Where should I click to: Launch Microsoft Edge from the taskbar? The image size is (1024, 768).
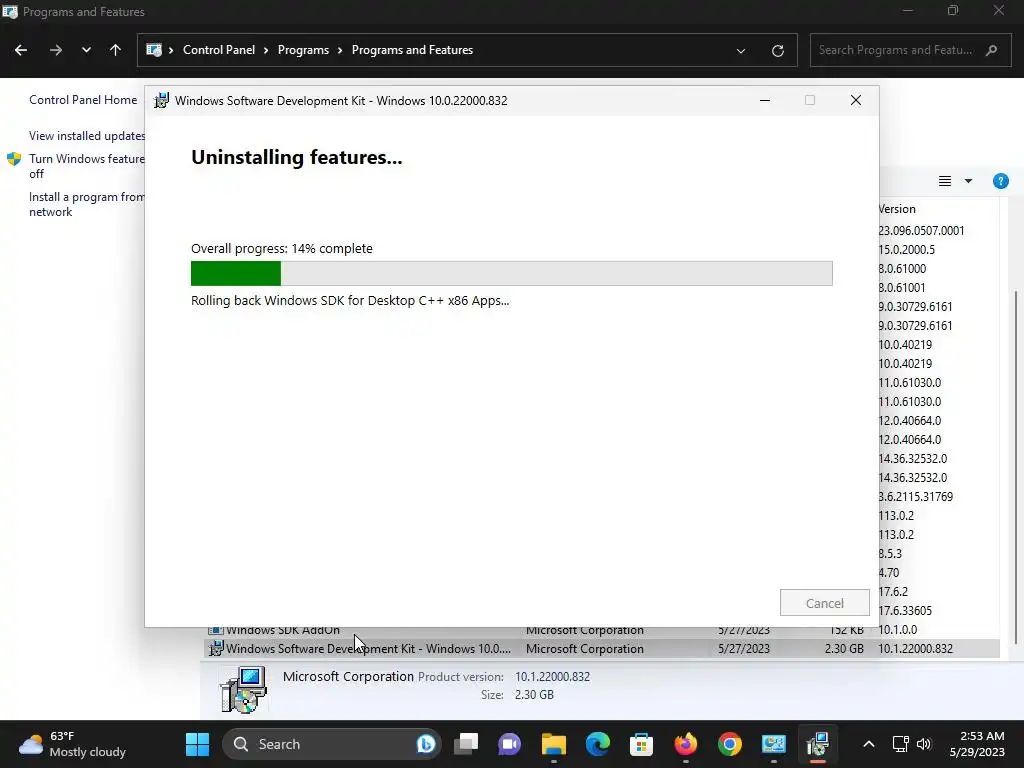(x=598, y=744)
